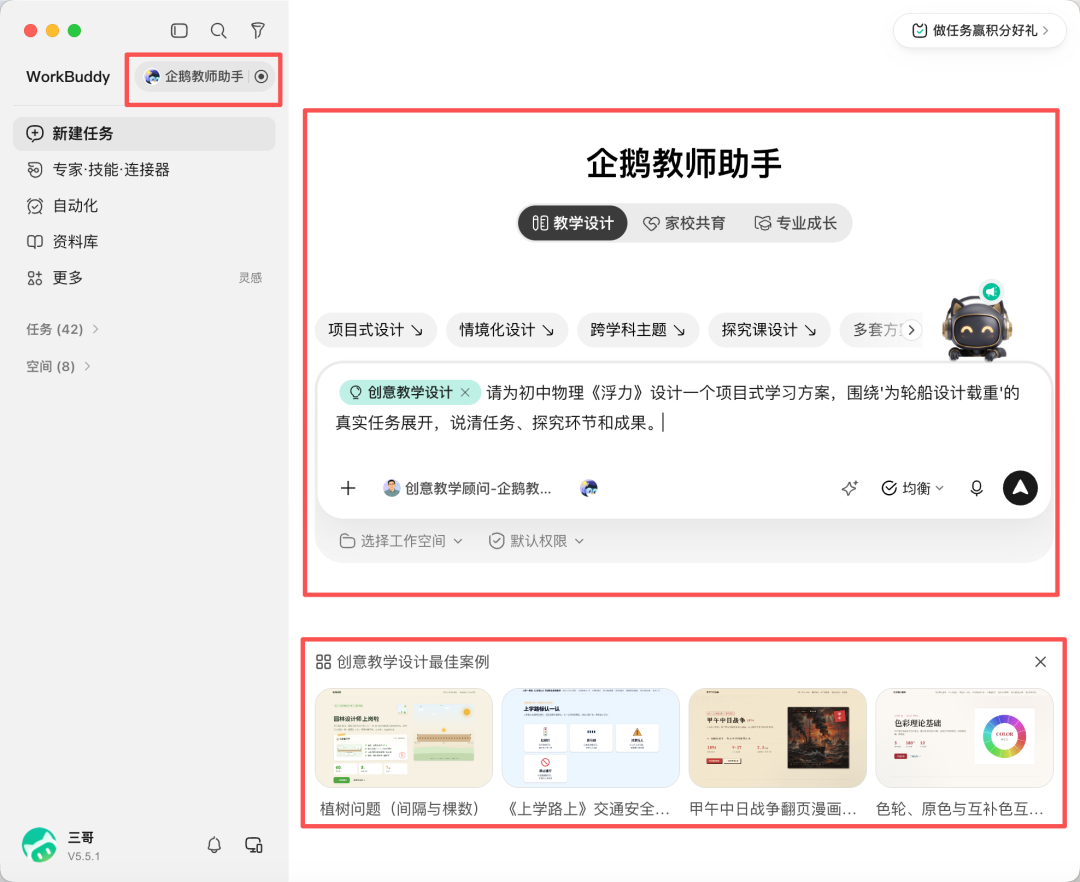Switch to 教学设计 tab
Viewport: 1080px width, 882px height.
point(572,223)
